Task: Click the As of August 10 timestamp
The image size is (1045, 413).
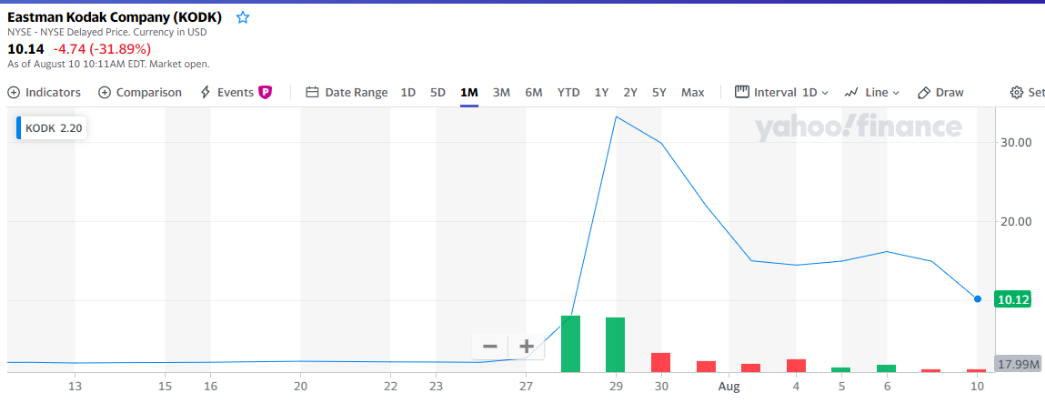Action: (109, 64)
